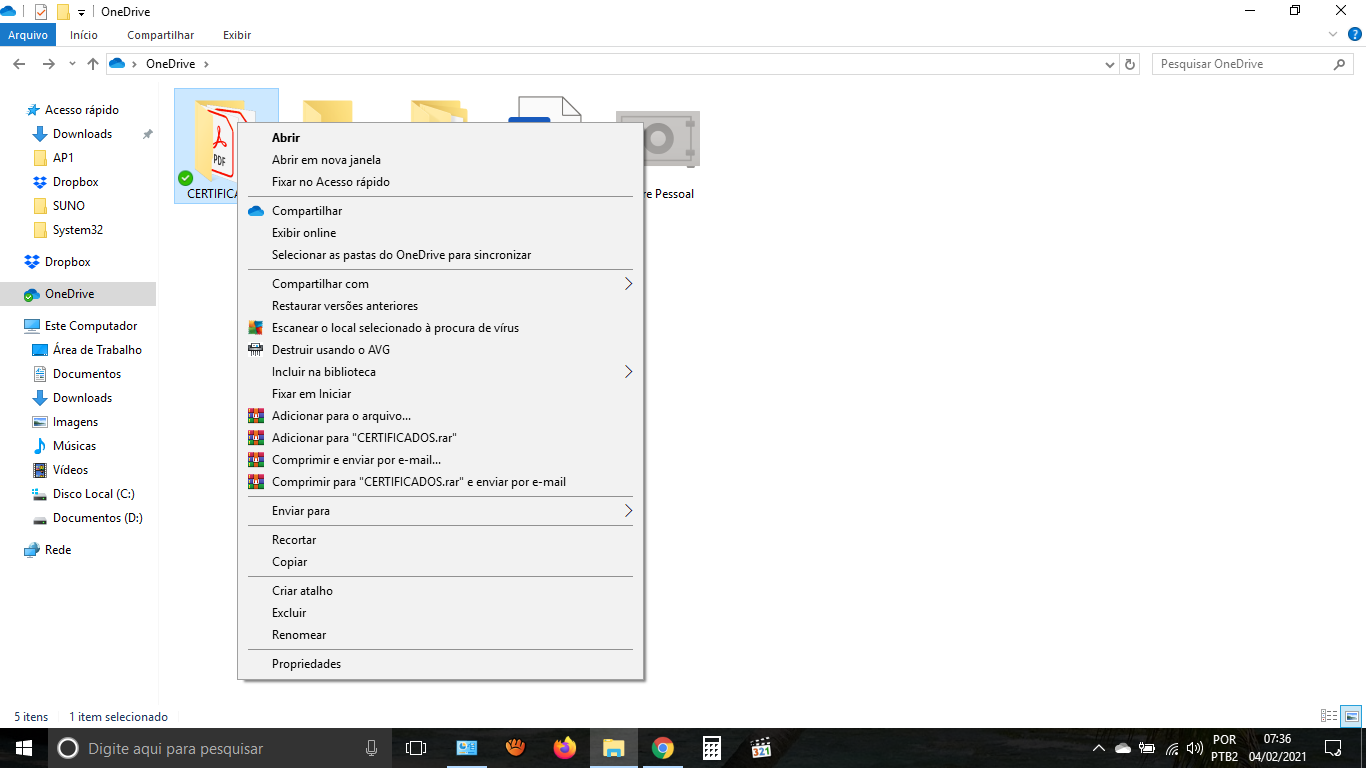
Task: Open the Exibir ribbon tab
Action: pyautogui.click(x=237, y=35)
